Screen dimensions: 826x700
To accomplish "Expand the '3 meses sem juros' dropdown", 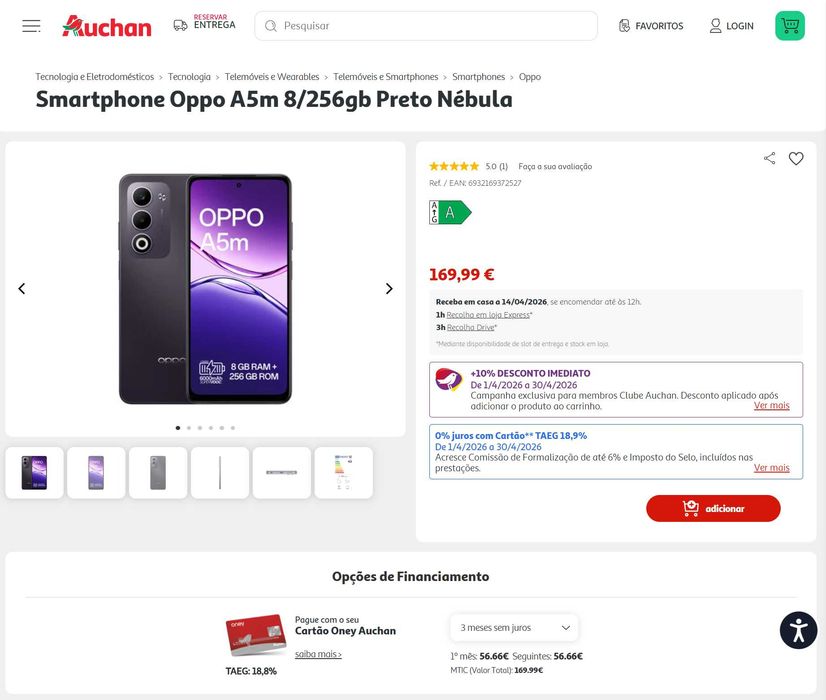I will [x=514, y=628].
